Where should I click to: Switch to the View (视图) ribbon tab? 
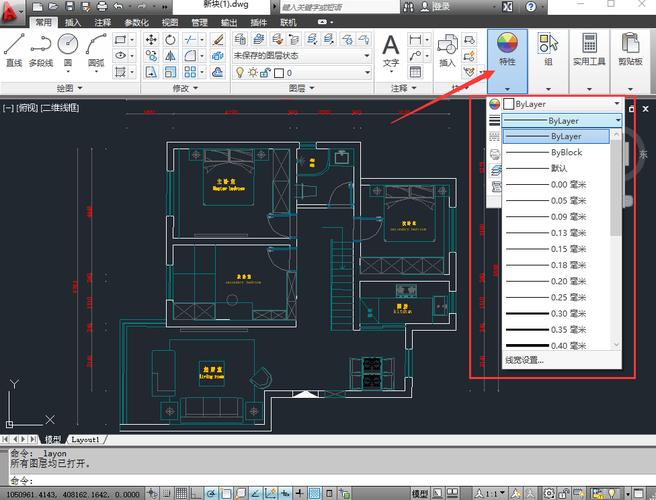tap(169, 22)
